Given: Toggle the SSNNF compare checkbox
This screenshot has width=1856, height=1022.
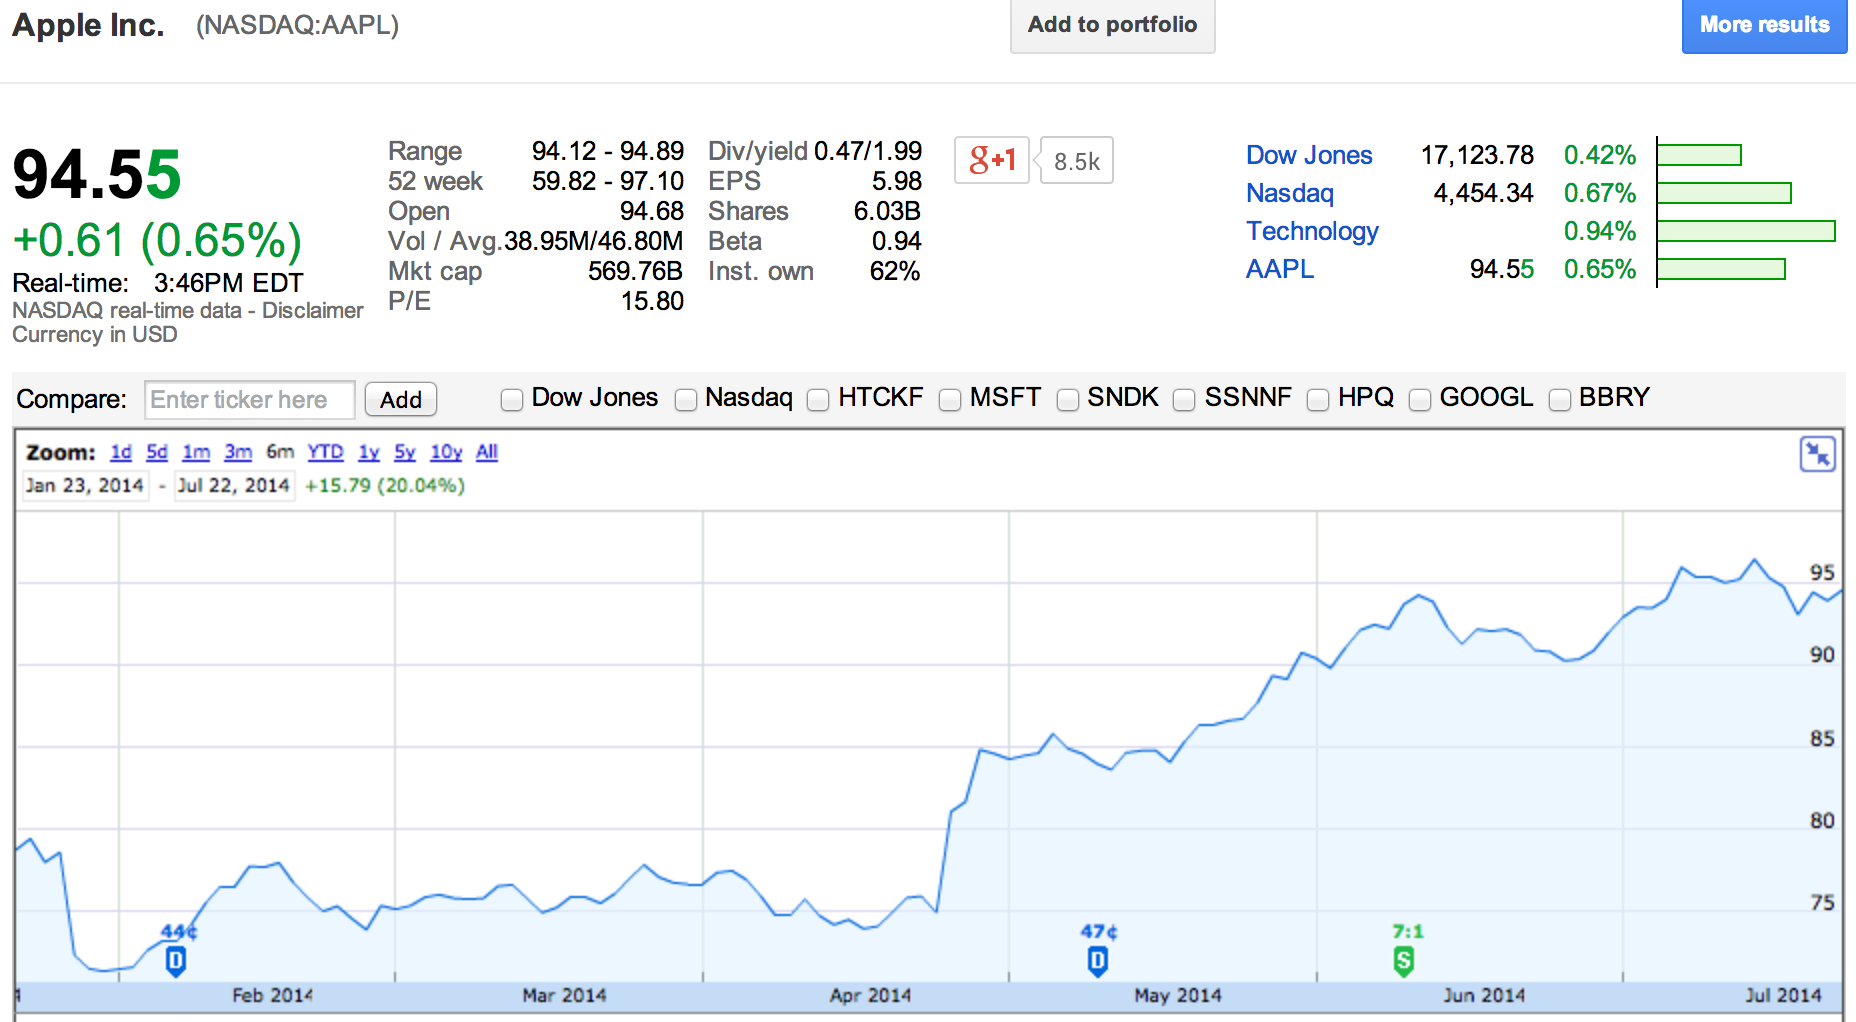Looking at the screenshot, I should click(1184, 400).
